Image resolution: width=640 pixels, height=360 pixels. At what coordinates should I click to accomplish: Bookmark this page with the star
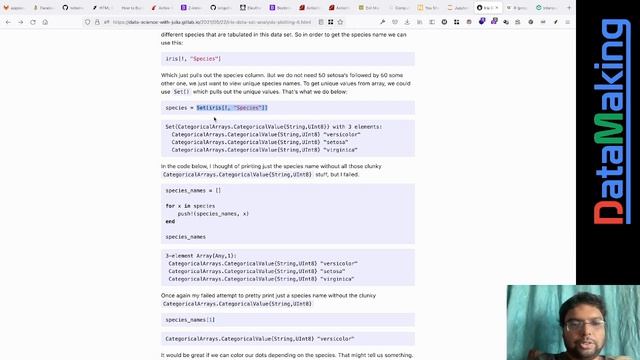[x=340, y=22]
